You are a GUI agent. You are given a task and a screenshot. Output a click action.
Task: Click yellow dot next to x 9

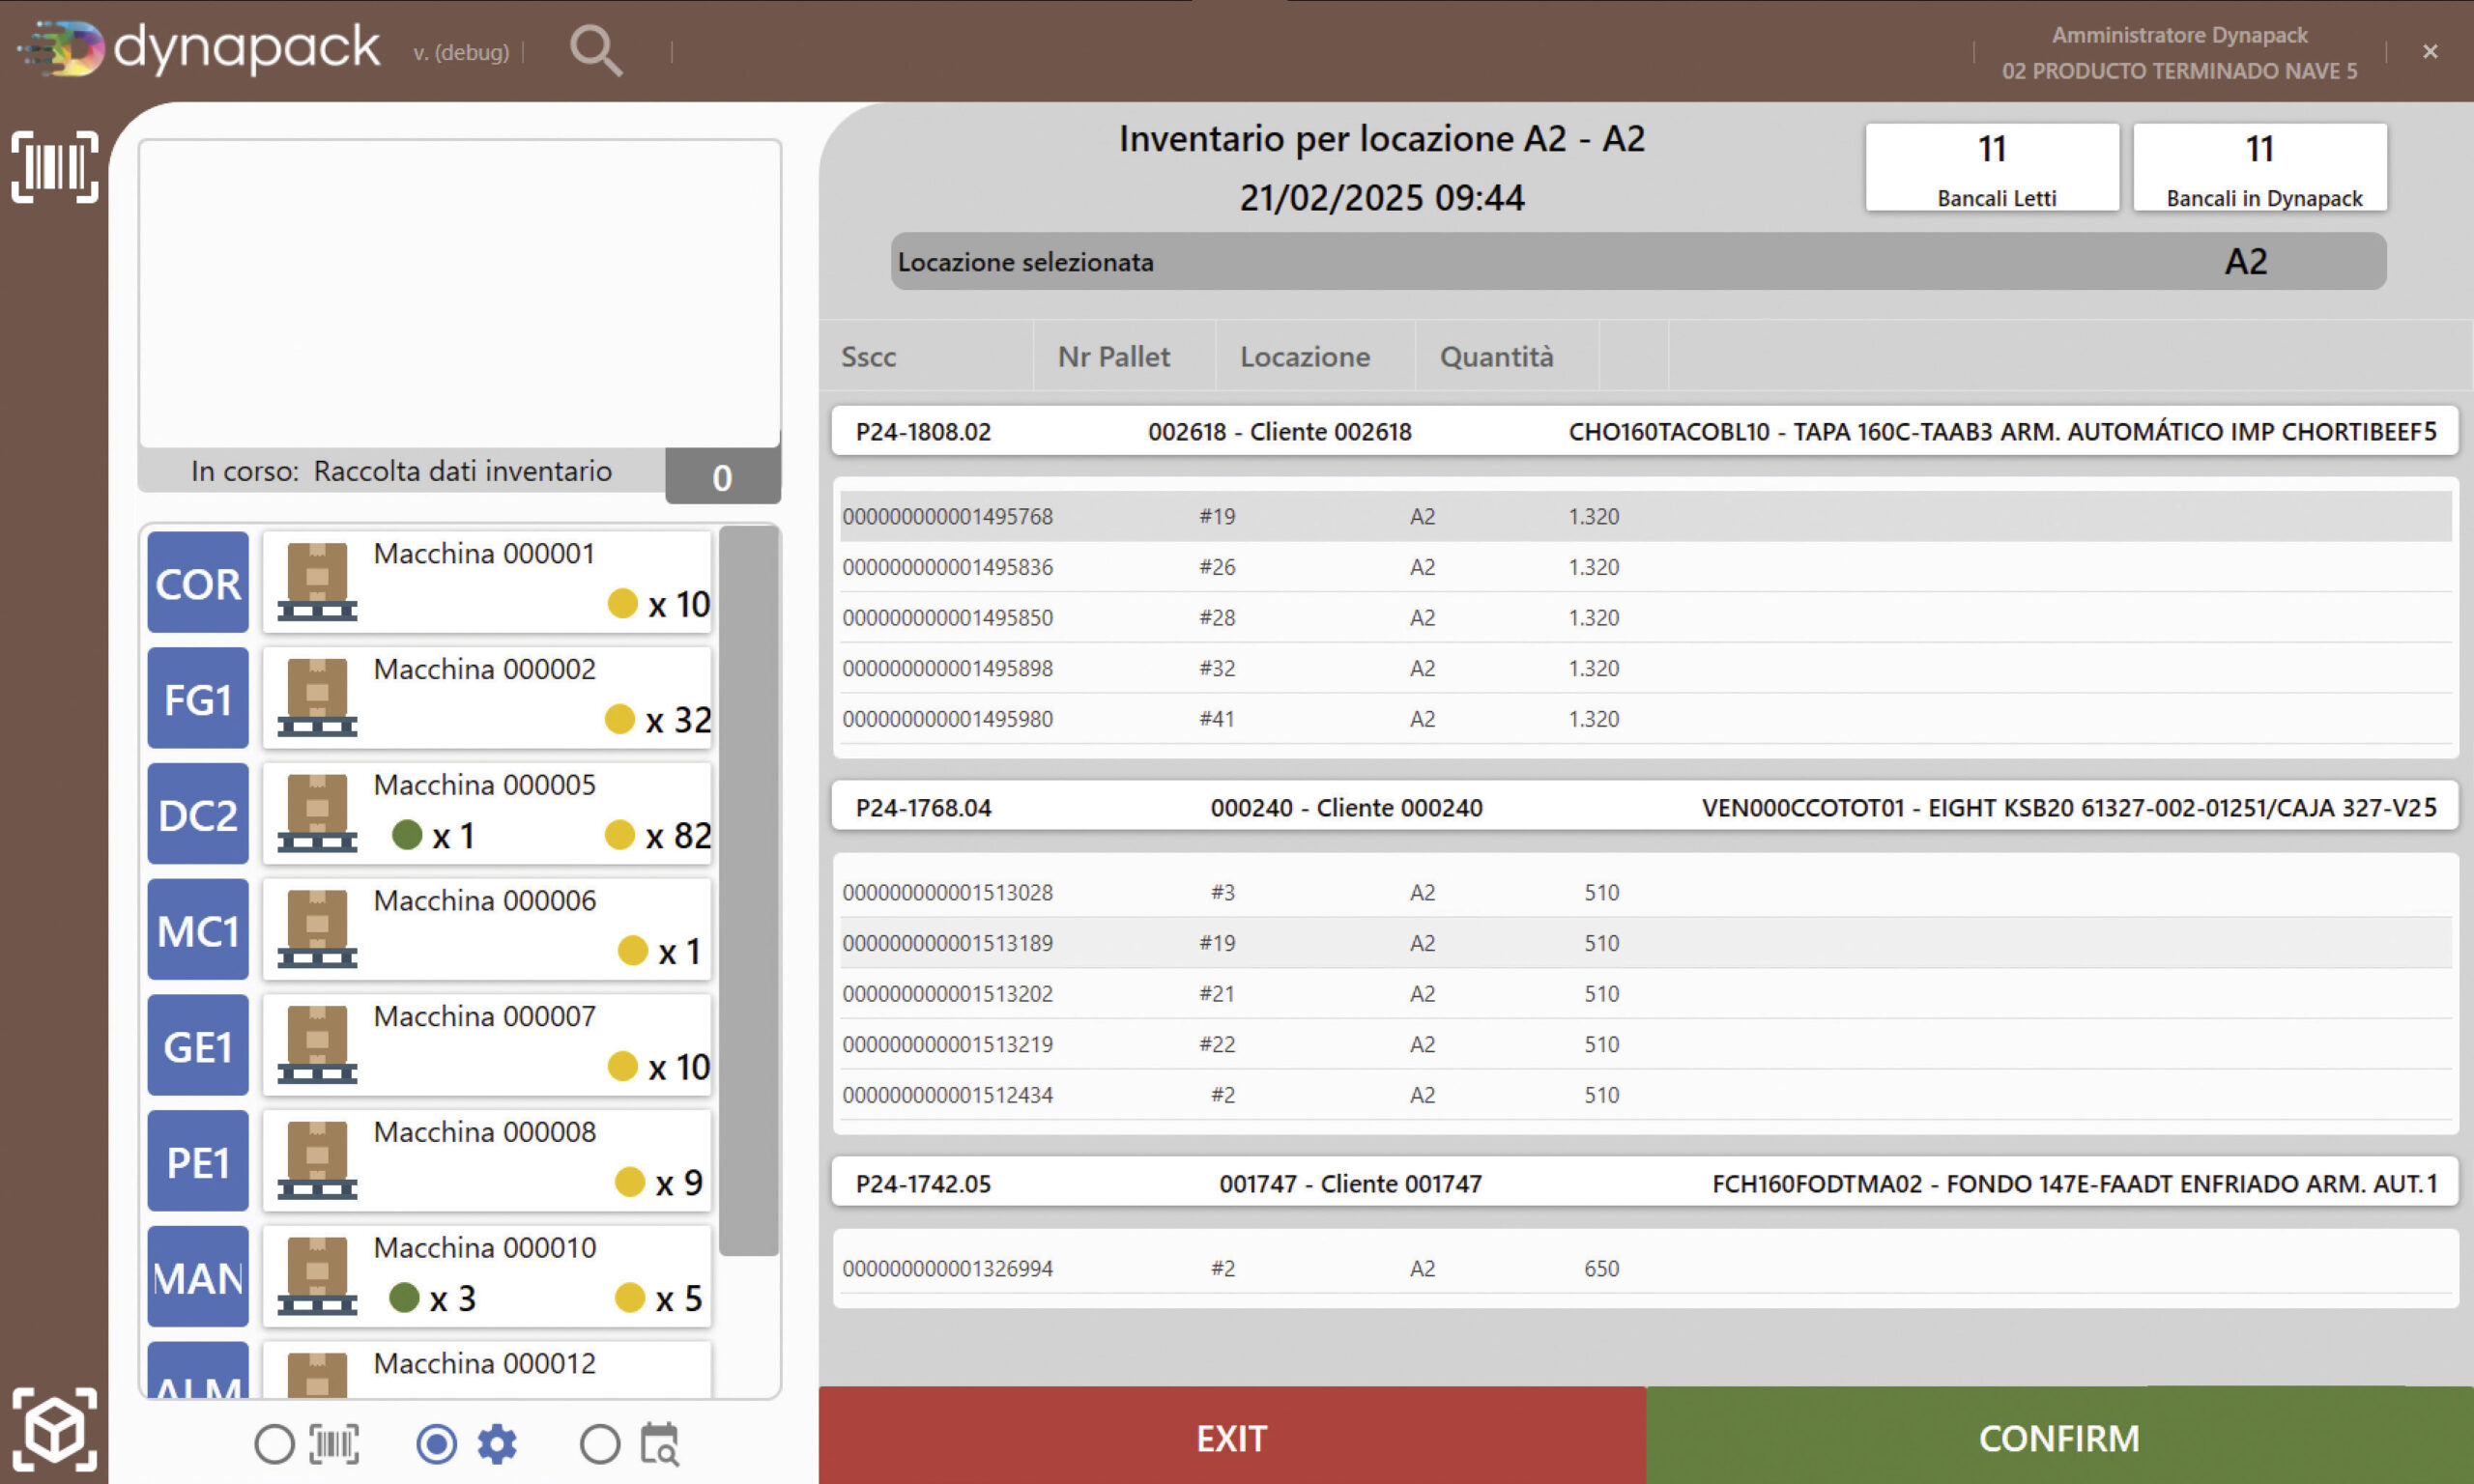(630, 1181)
